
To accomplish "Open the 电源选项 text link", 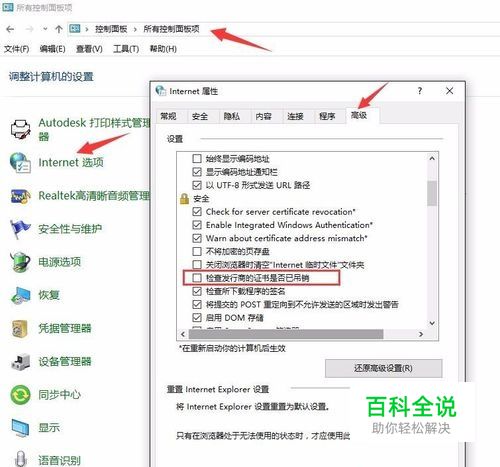I will pyautogui.click(x=59, y=262).
